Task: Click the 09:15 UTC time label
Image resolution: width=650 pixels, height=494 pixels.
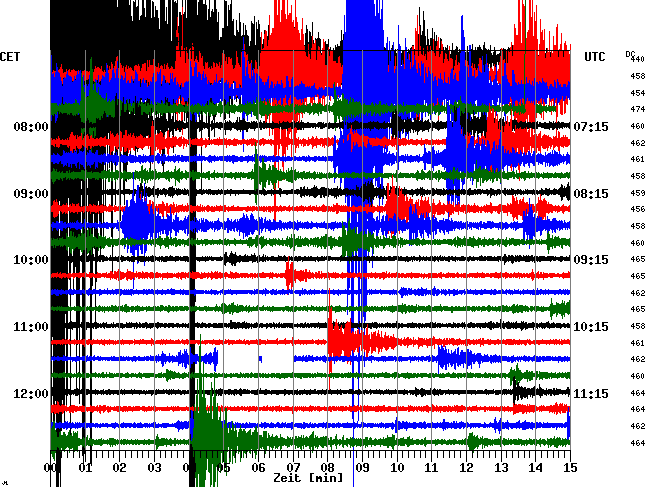Action: [x=591, y=260]
